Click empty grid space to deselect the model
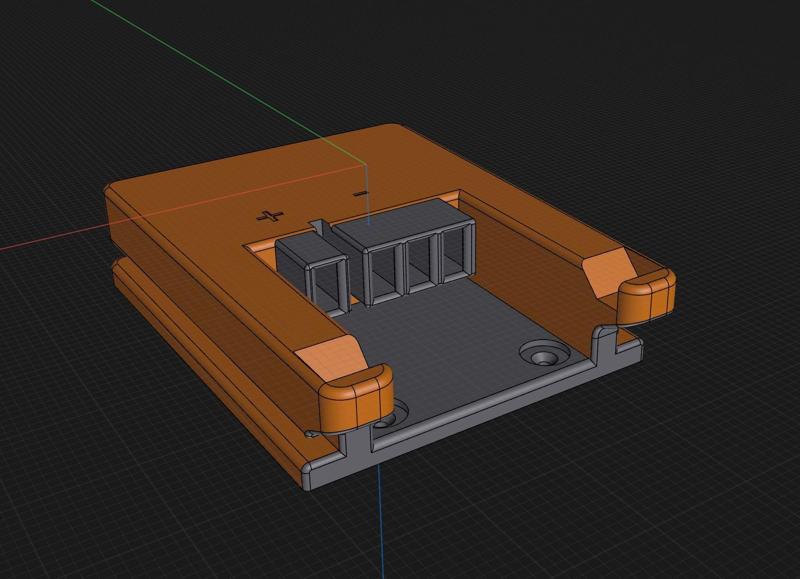 (x=650, y=480)
